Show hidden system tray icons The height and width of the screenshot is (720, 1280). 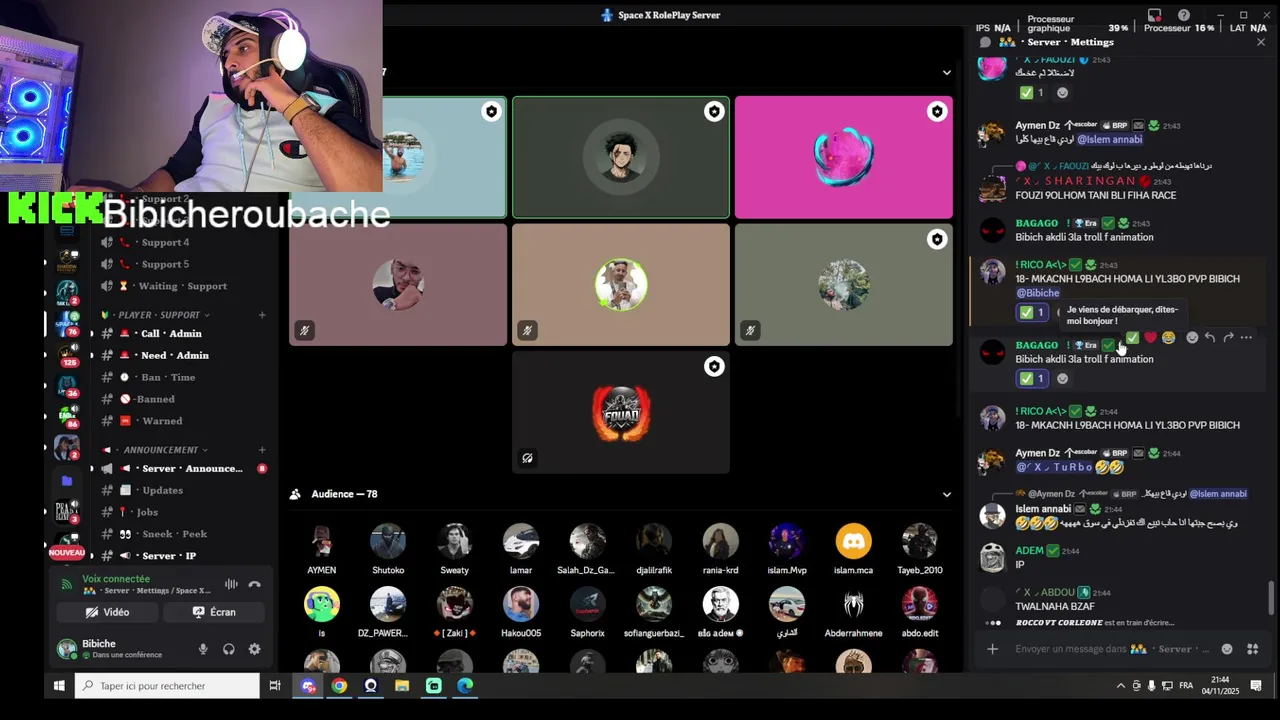coord(1120,686)
